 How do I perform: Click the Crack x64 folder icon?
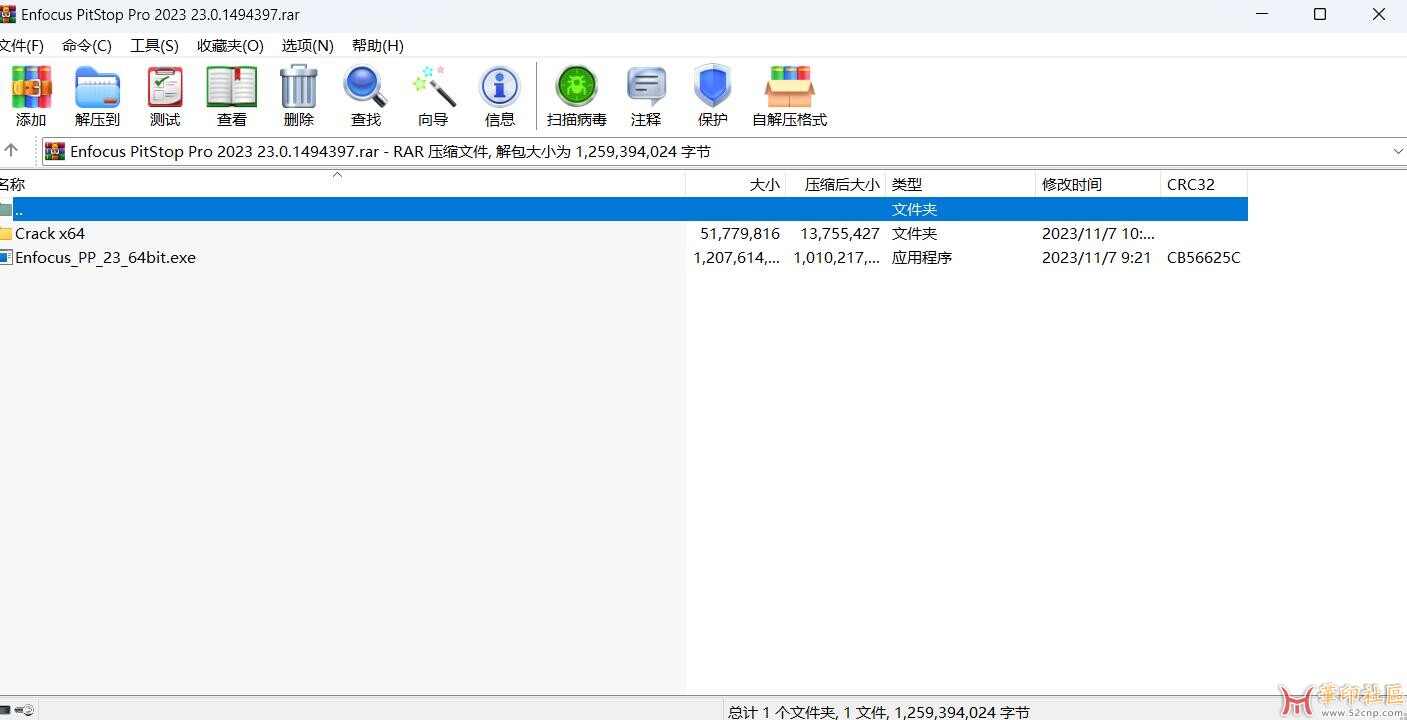(5, 234)
